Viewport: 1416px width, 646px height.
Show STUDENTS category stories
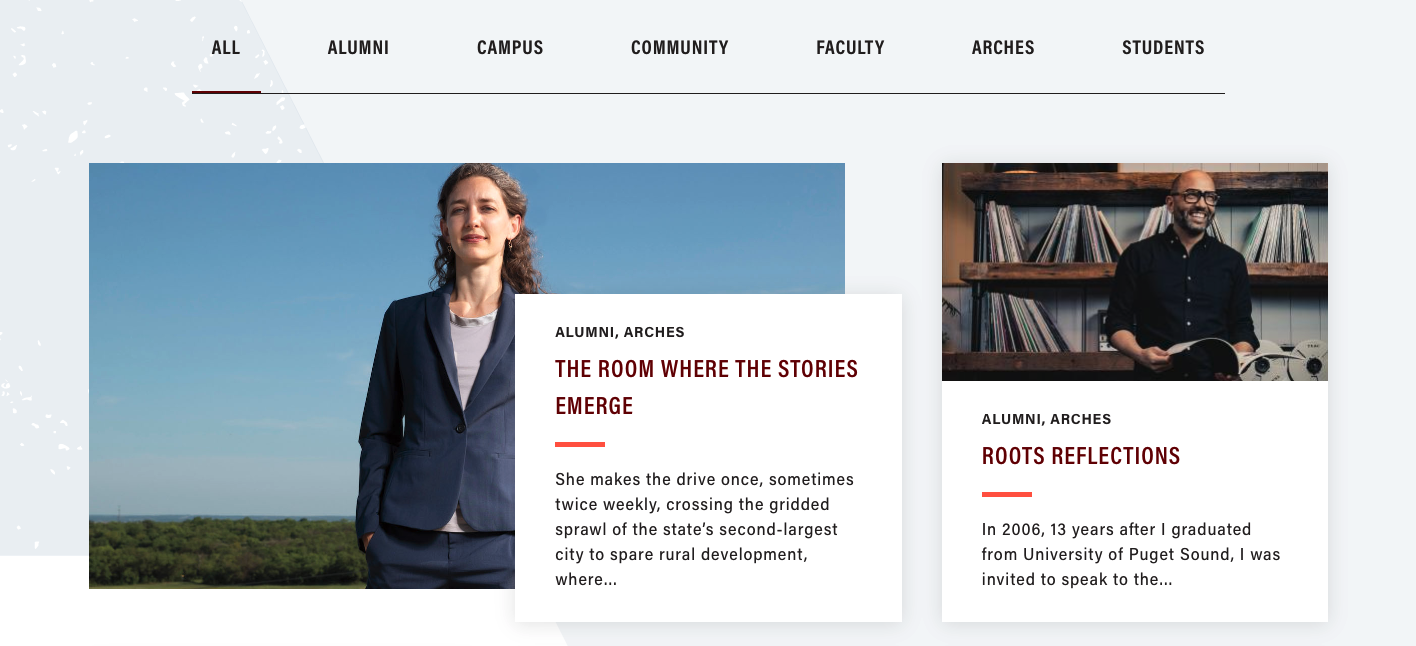(1163, 47)
